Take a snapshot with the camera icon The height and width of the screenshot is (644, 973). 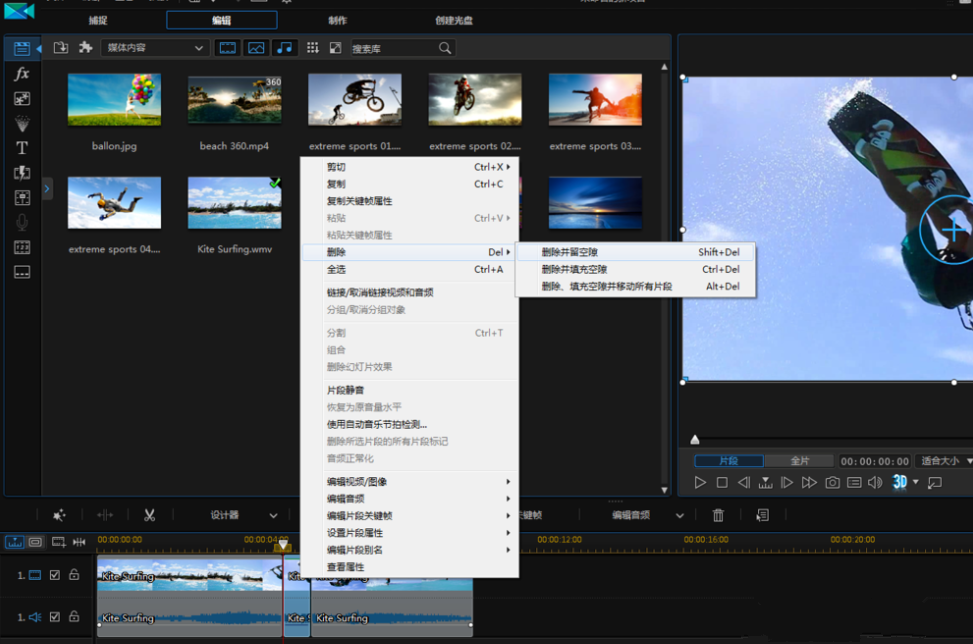tap(832, 482)
